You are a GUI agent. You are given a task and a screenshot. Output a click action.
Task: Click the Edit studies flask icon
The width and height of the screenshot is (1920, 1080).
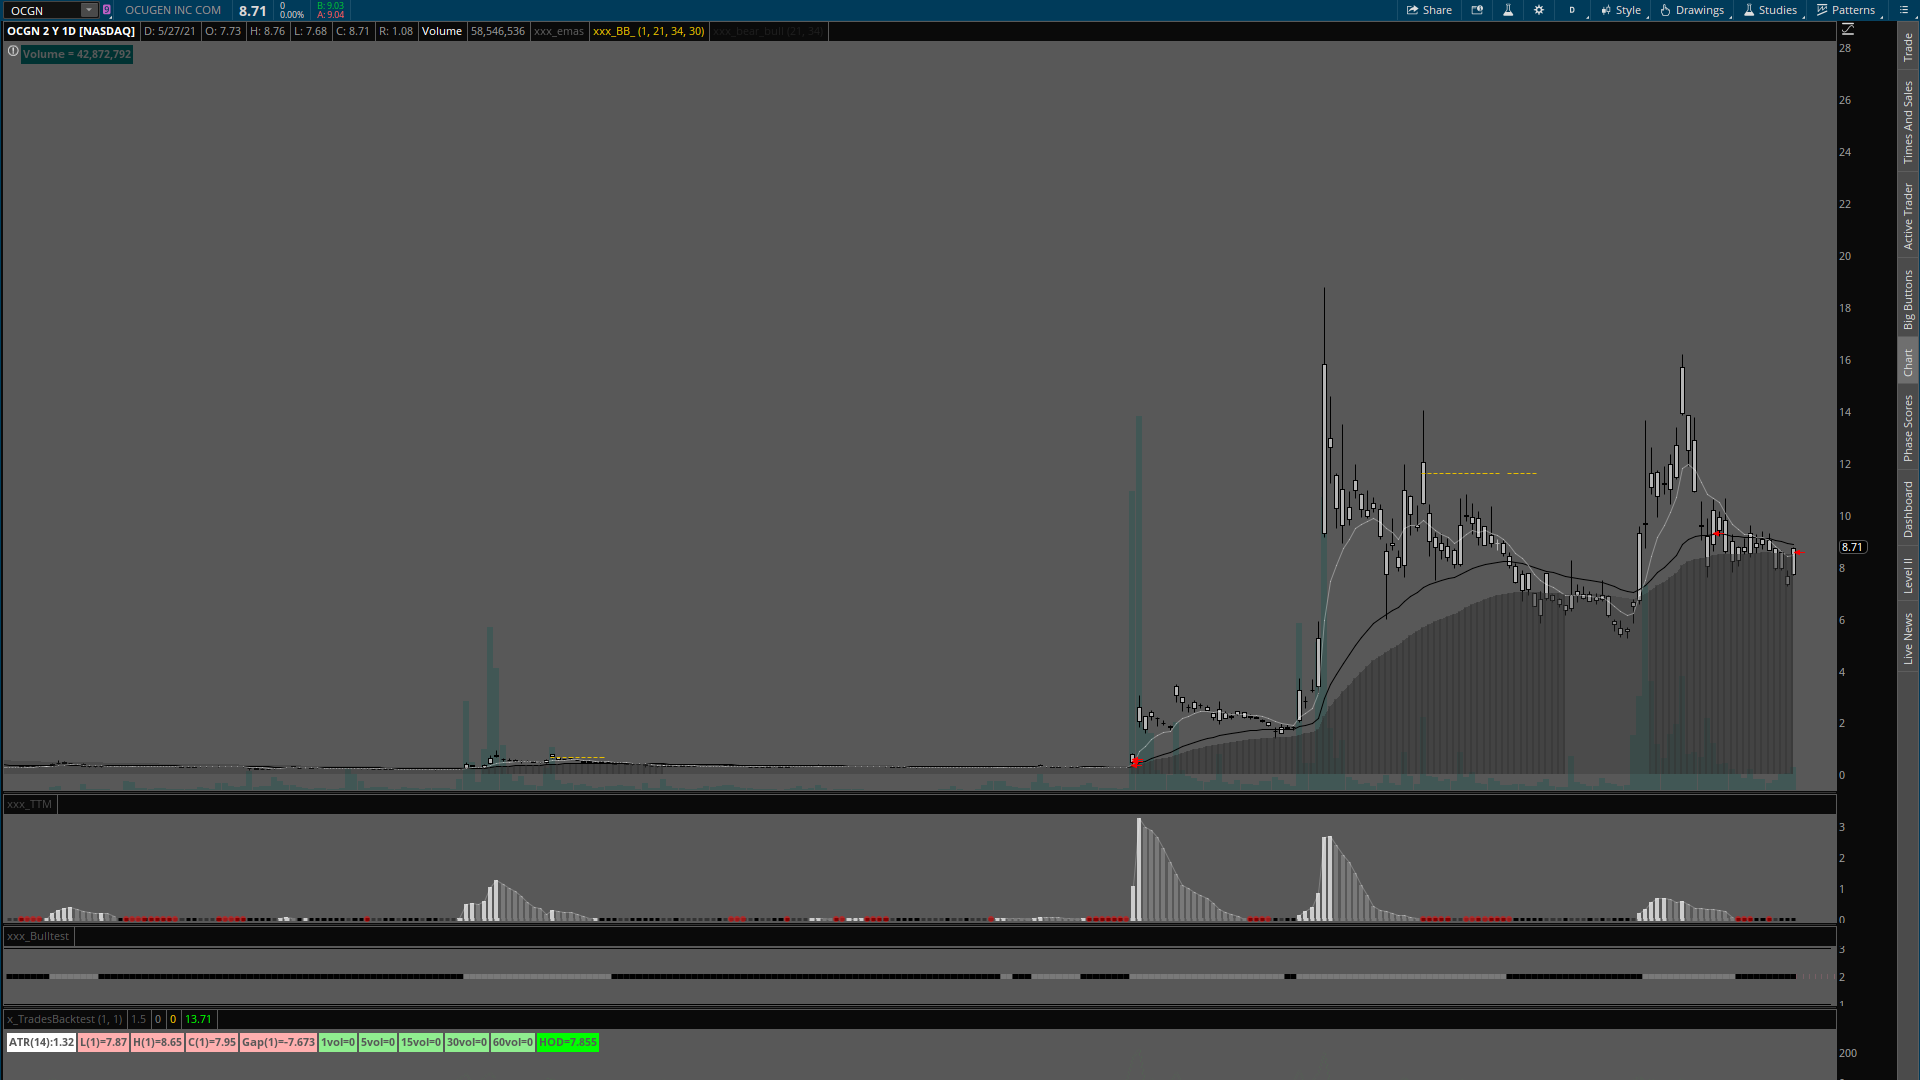[x=1508, y=10]
